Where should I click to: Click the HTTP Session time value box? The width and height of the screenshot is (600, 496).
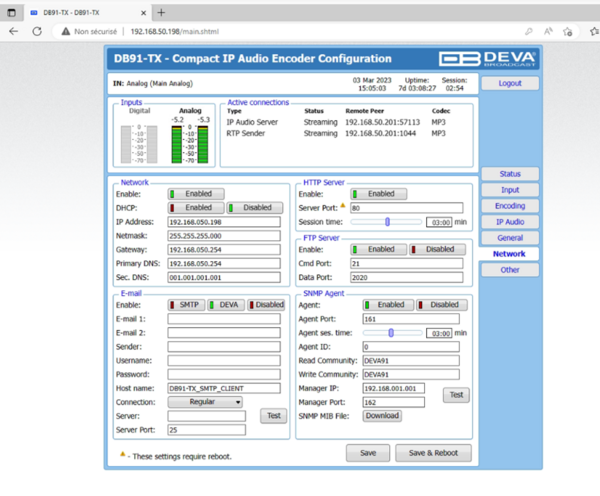[439, 222]
